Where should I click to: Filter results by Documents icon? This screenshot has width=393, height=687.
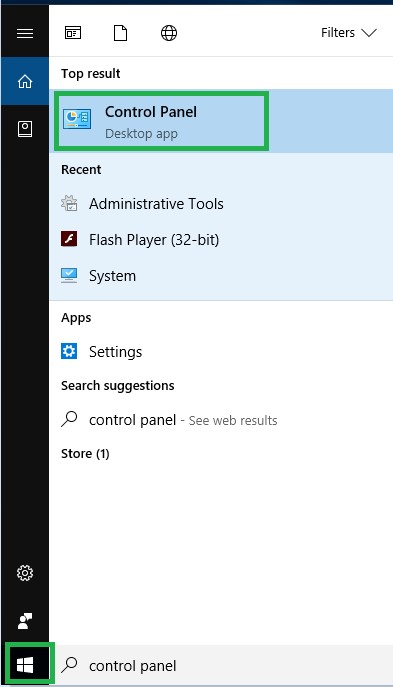click(x=120, y=33)
